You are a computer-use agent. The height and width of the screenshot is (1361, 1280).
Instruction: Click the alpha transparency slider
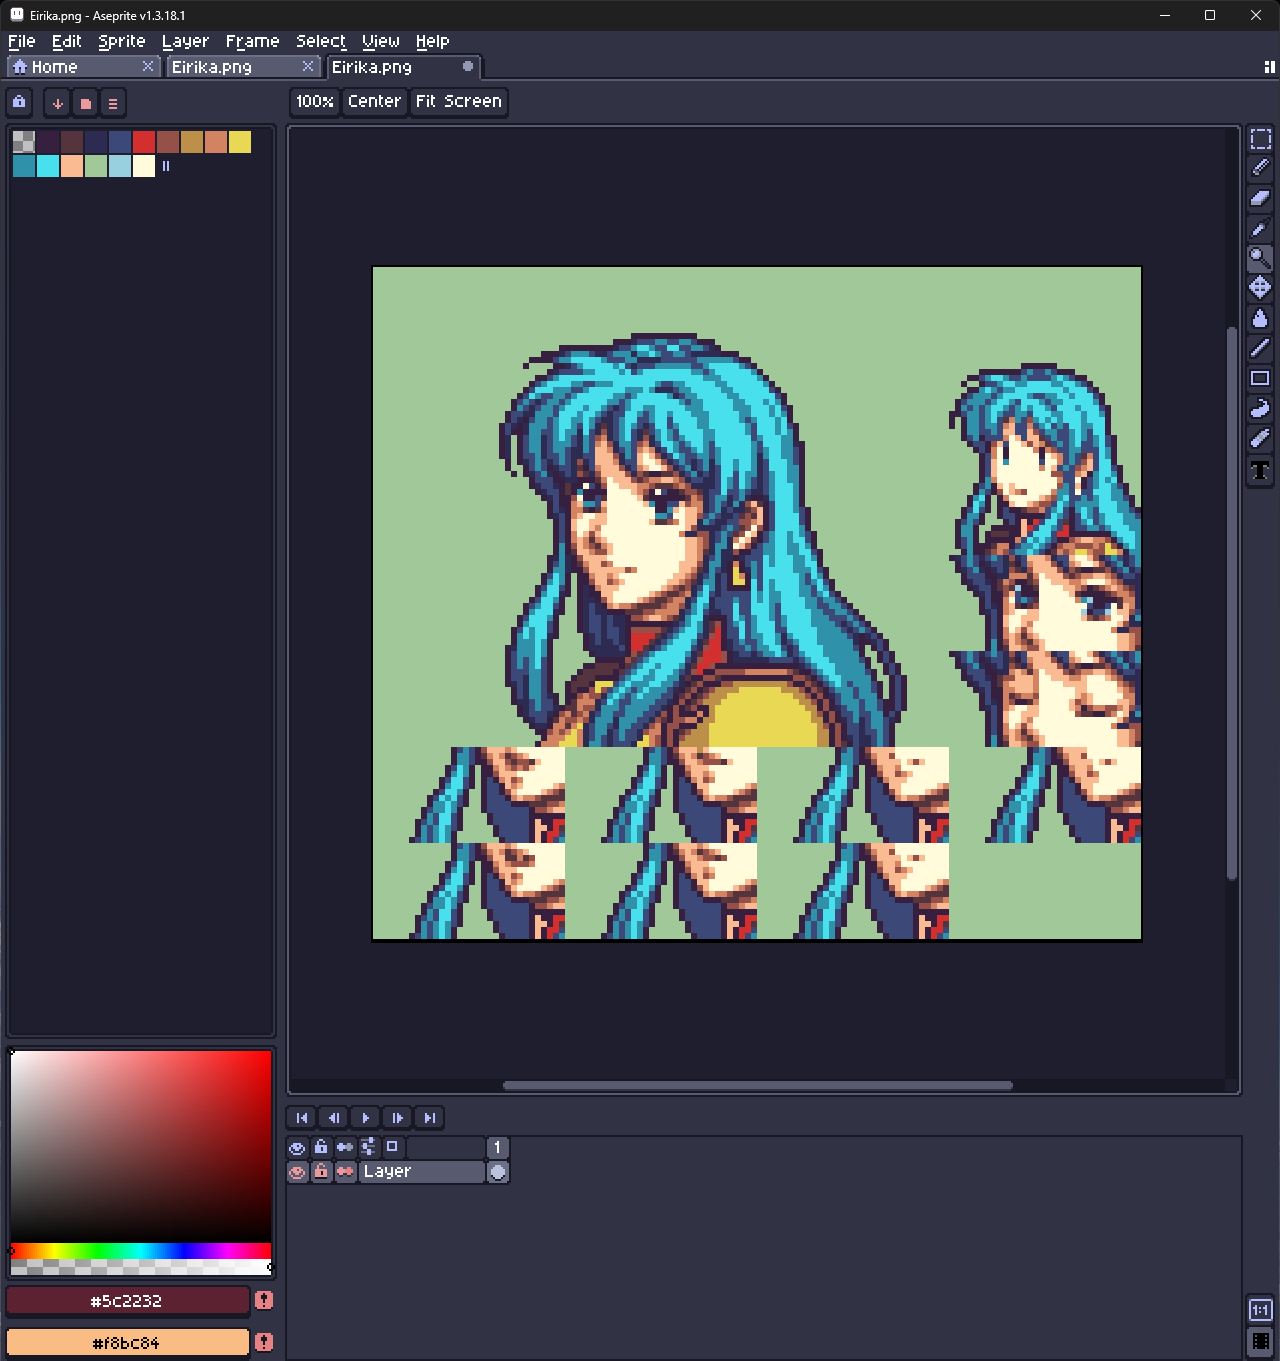141,1267
